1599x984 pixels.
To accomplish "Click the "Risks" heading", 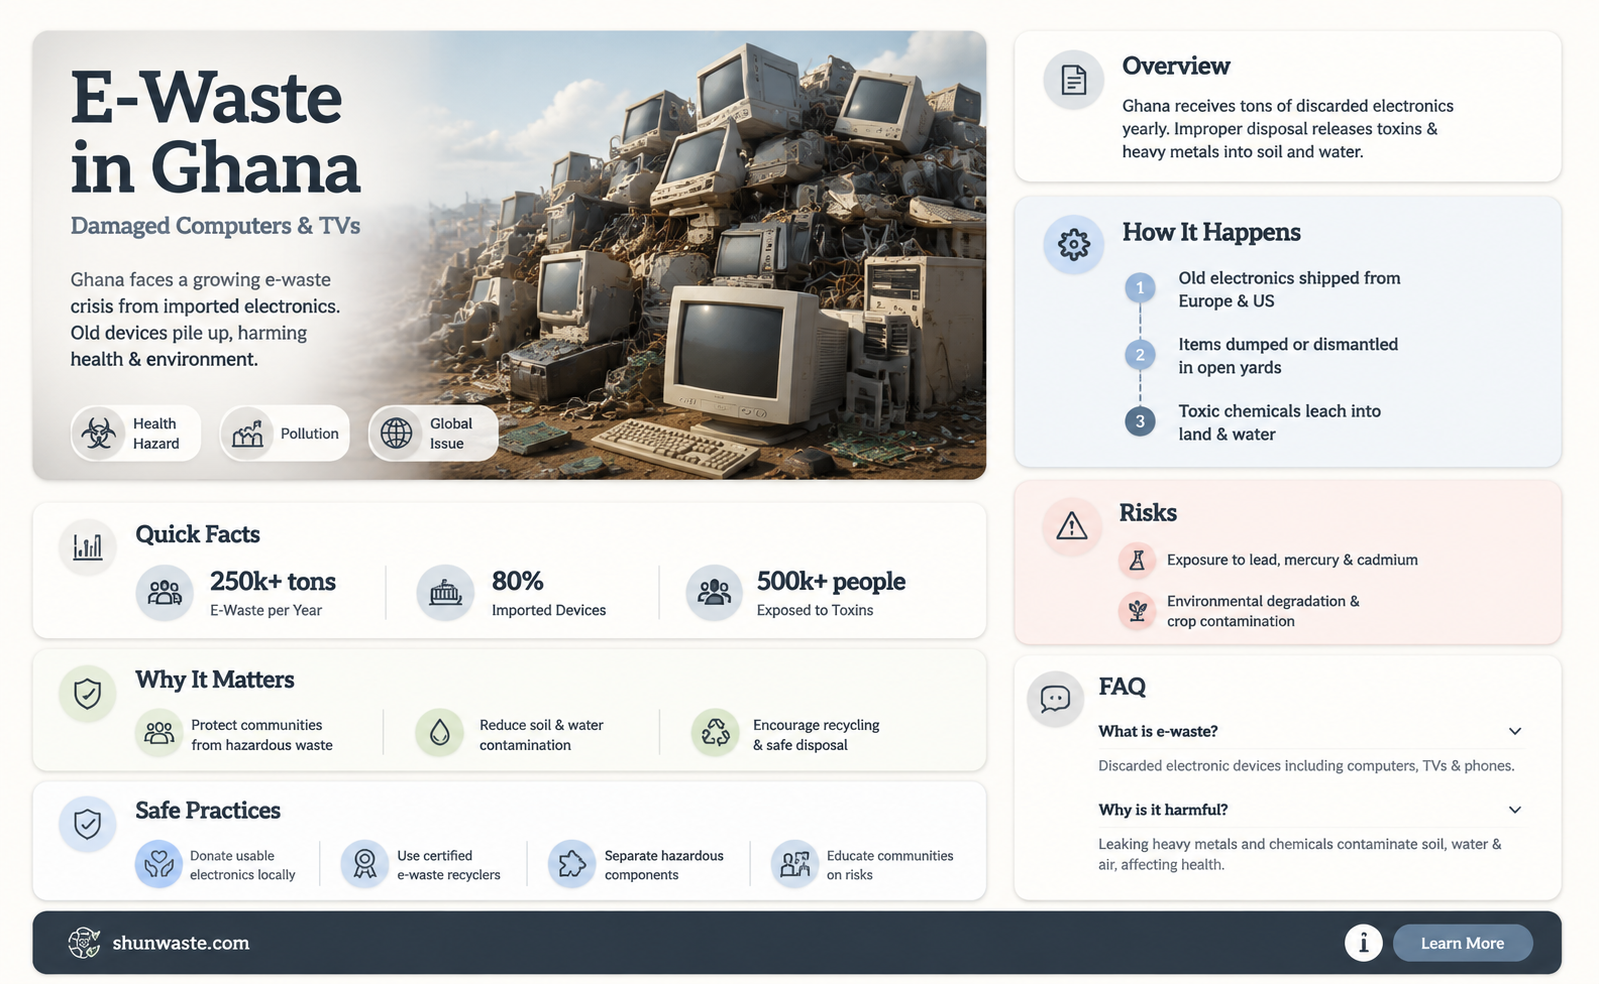I will tap(1148, 513).
